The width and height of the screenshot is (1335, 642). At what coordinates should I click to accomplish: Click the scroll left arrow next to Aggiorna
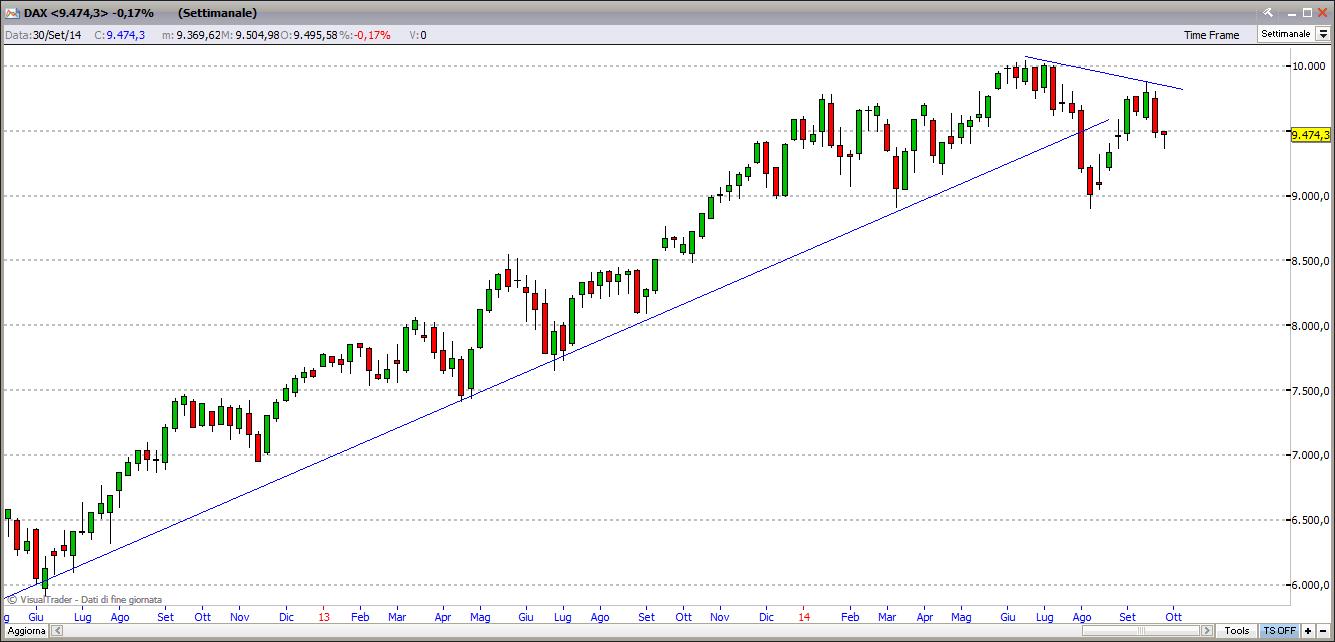(57, 631)
